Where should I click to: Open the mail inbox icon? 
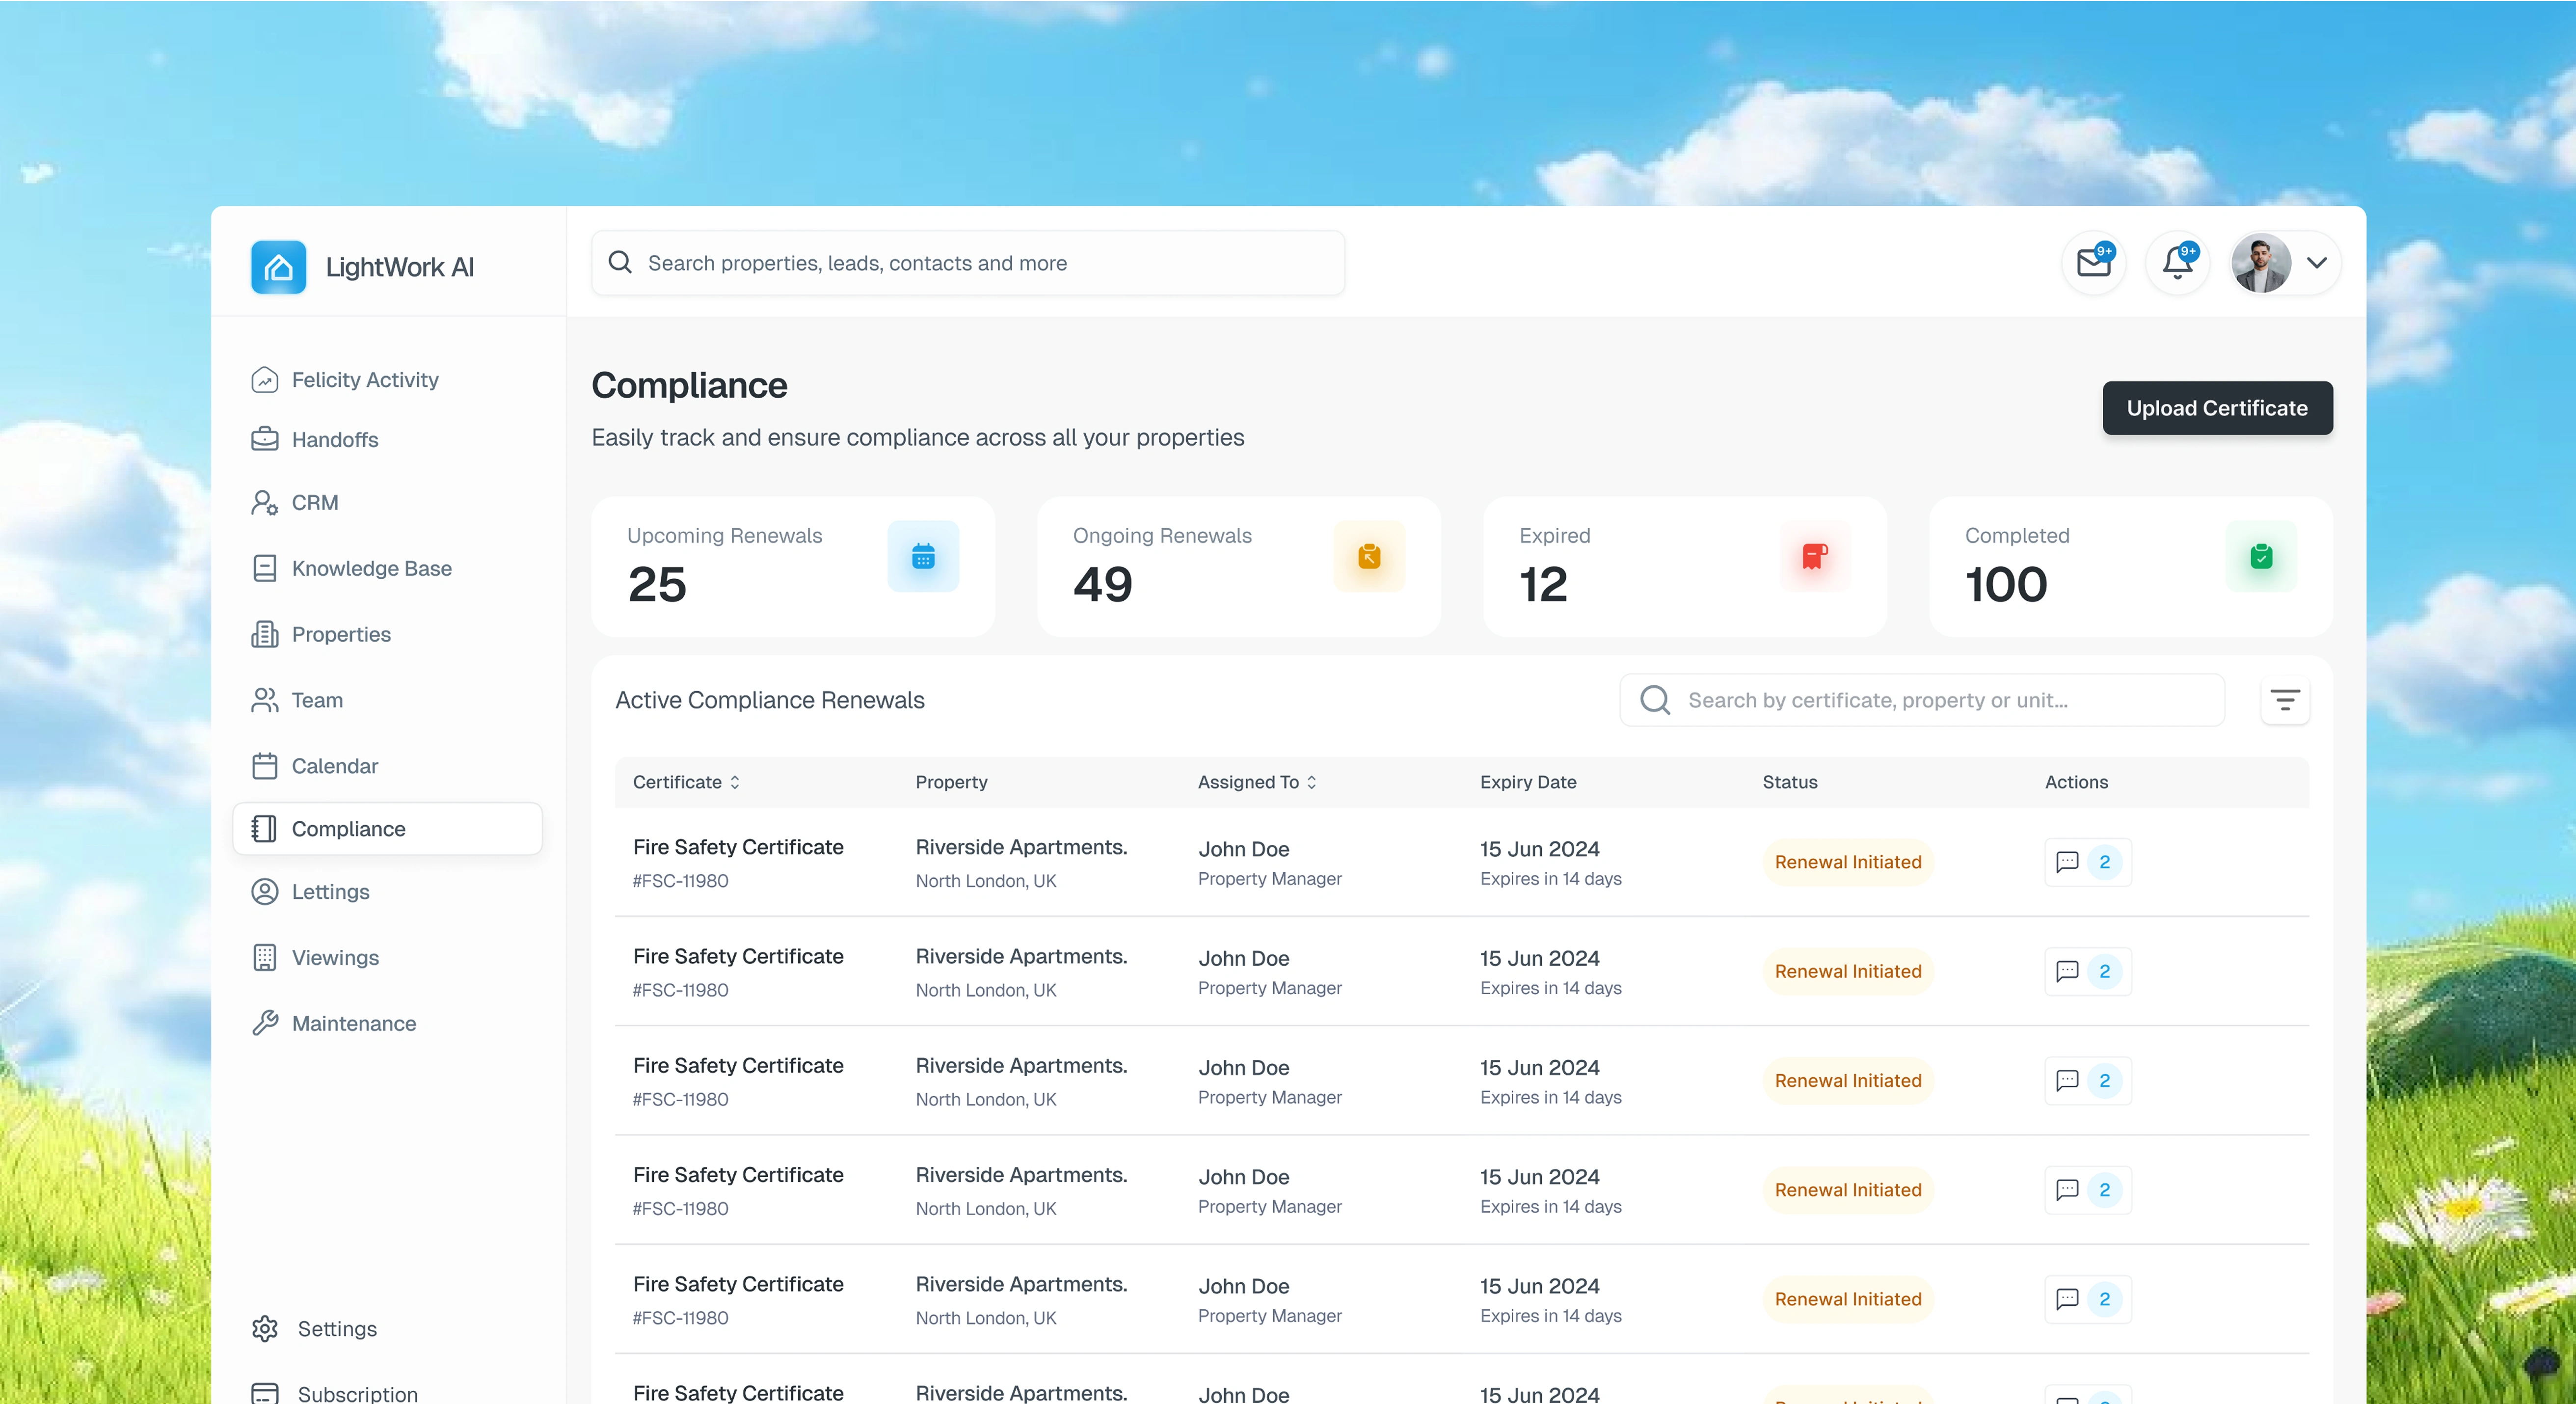point(2093,263)
